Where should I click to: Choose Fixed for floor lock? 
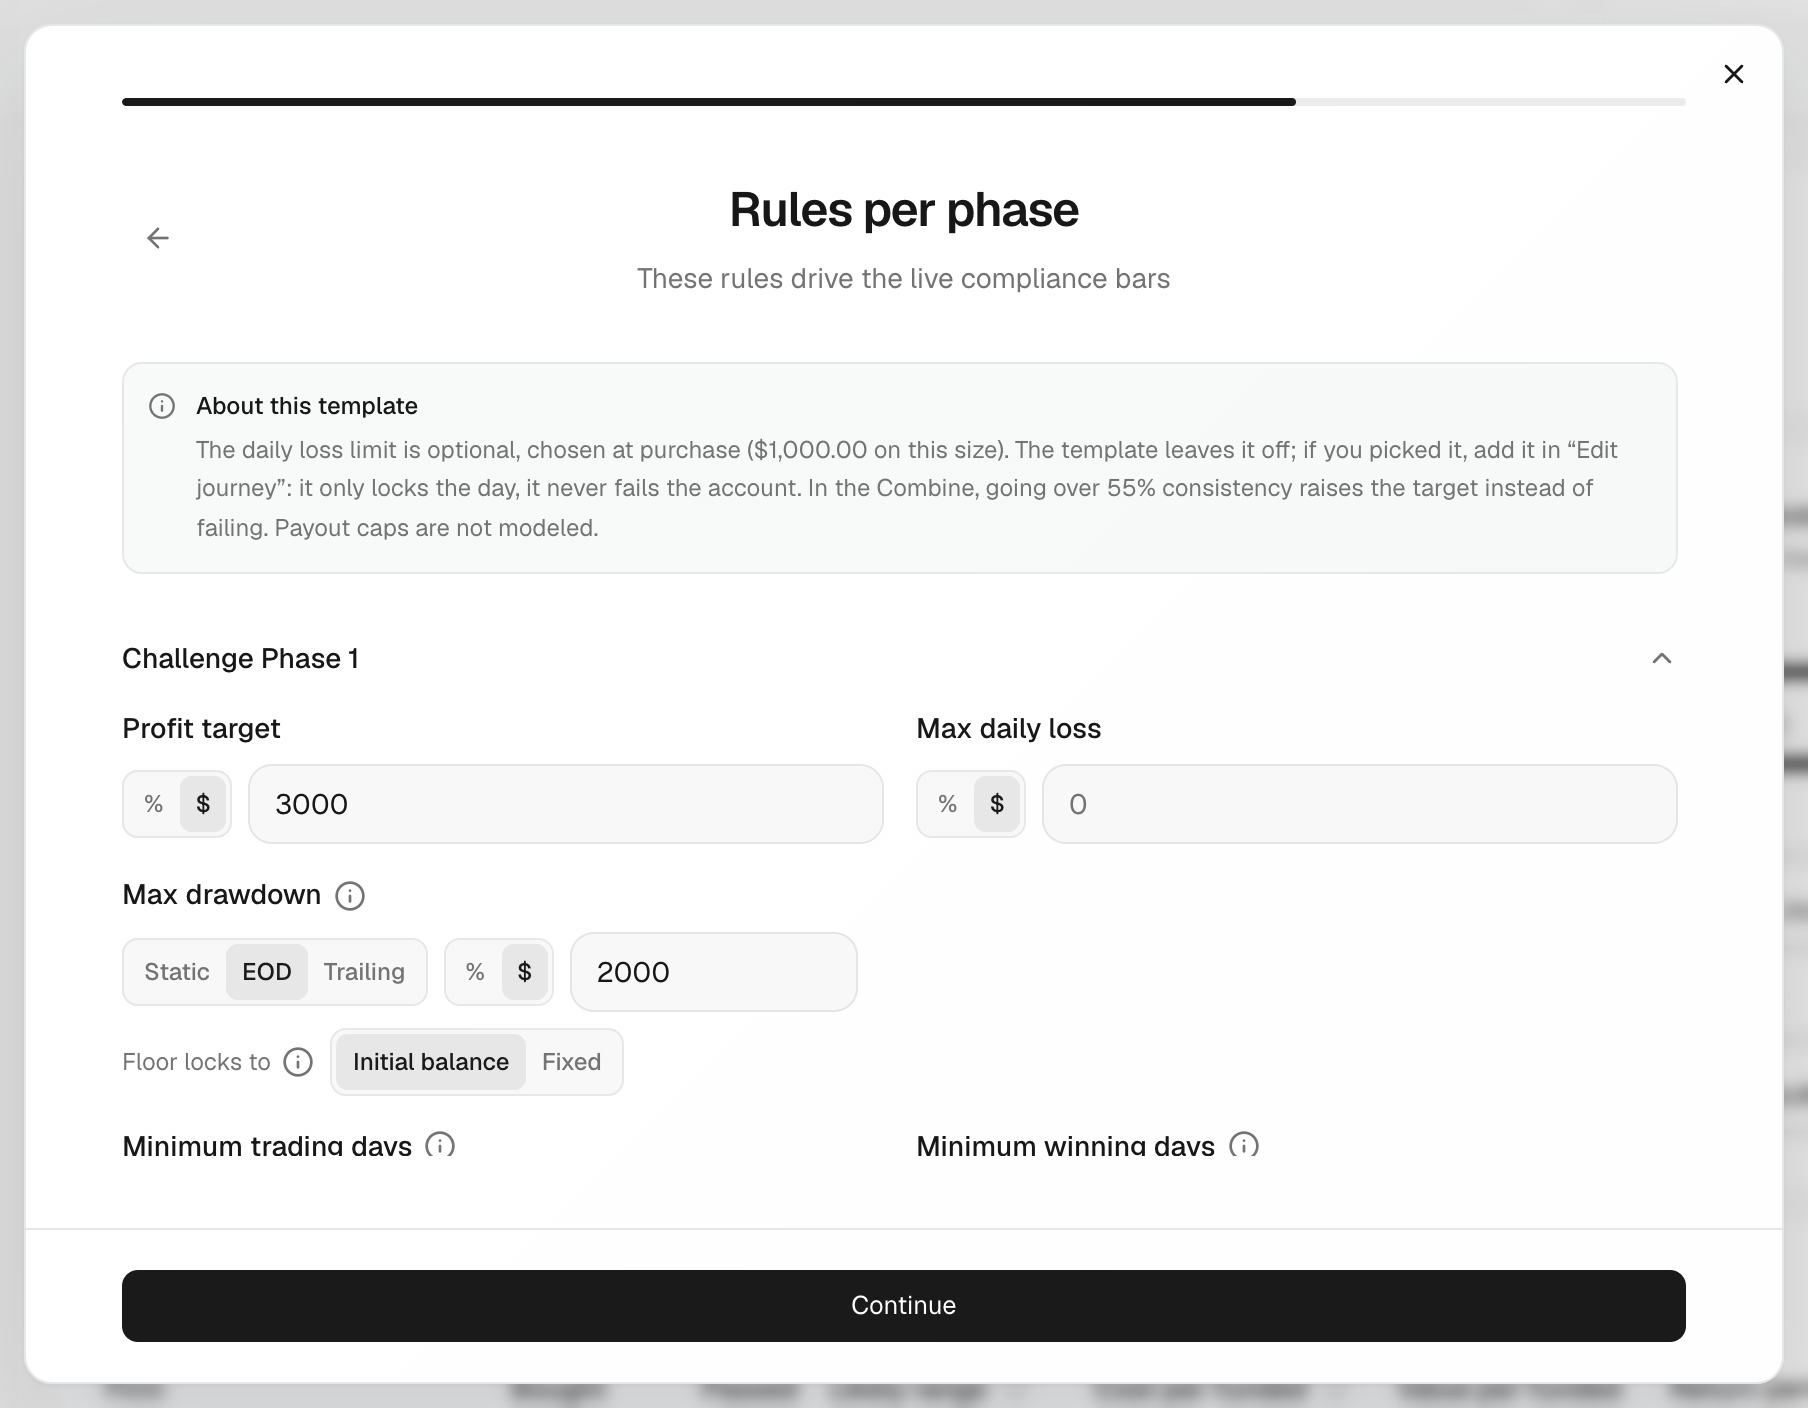click(572, 1062)
